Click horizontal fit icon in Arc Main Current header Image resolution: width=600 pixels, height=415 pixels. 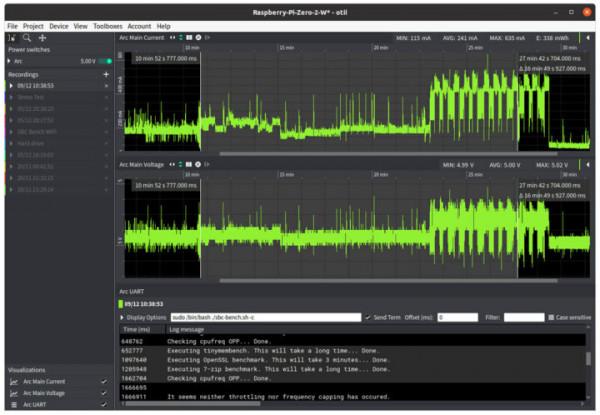click(x=173, y=37)
